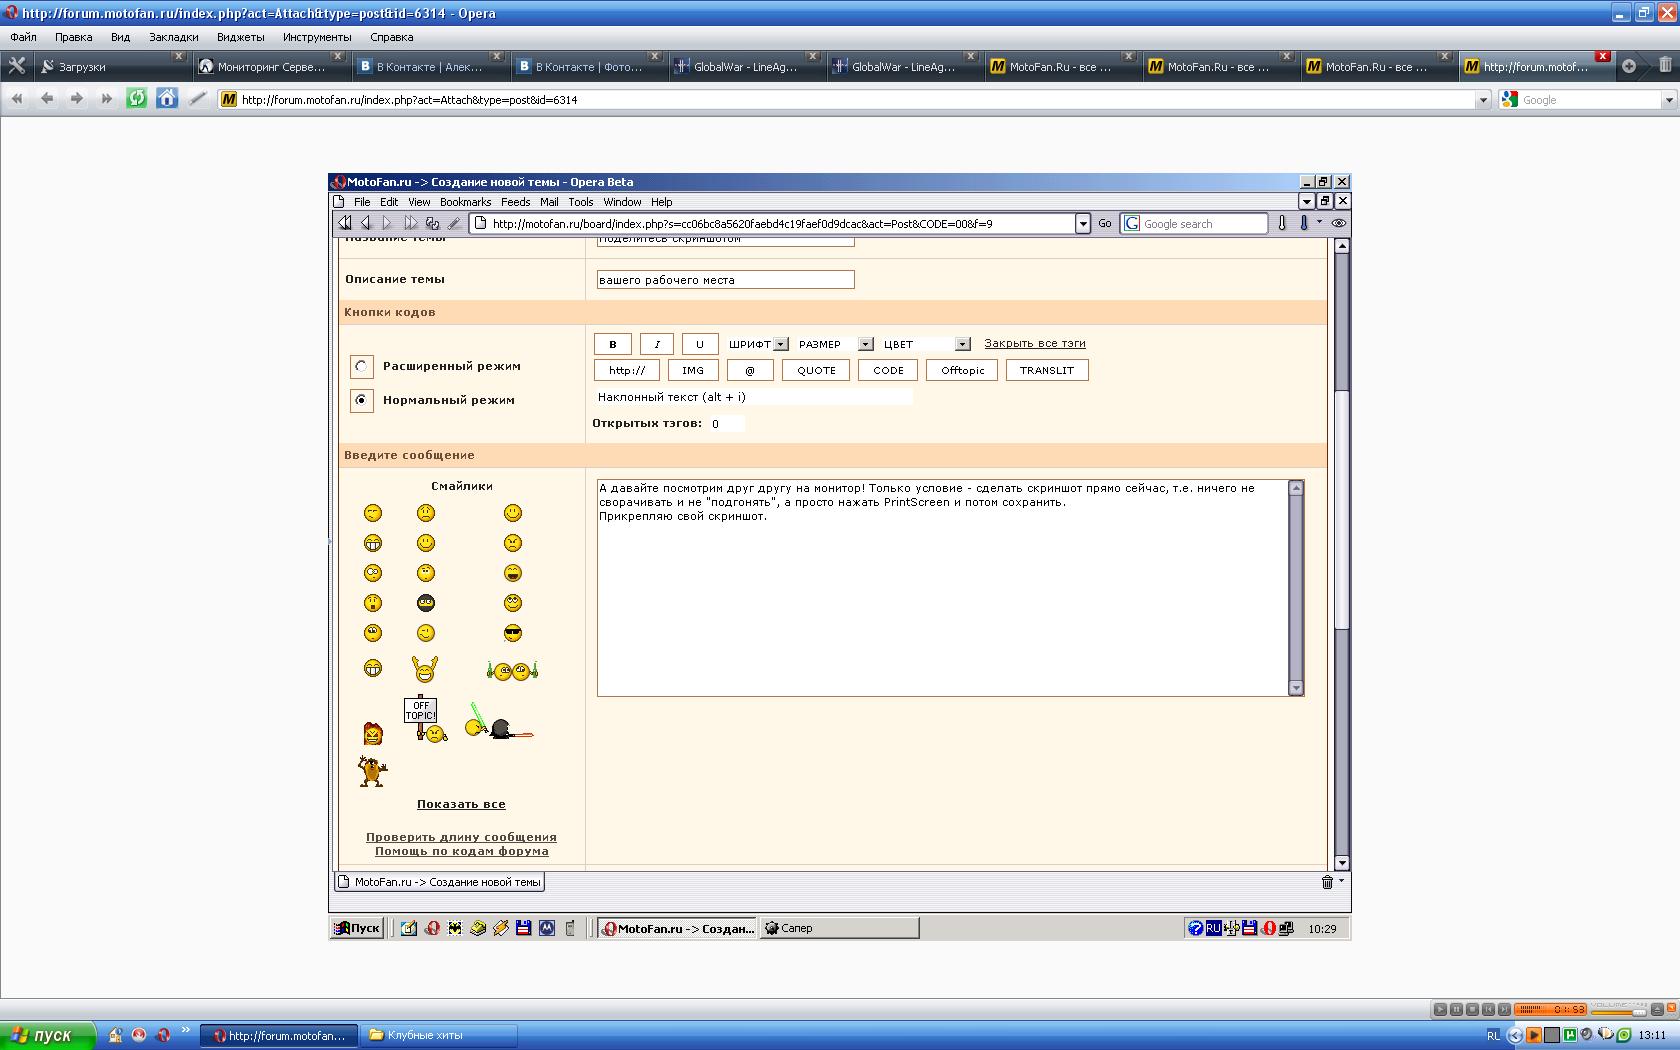Open the ШРИФТ font dropdown in image
Viewport: 1680px width, 1050px height.
759,344
